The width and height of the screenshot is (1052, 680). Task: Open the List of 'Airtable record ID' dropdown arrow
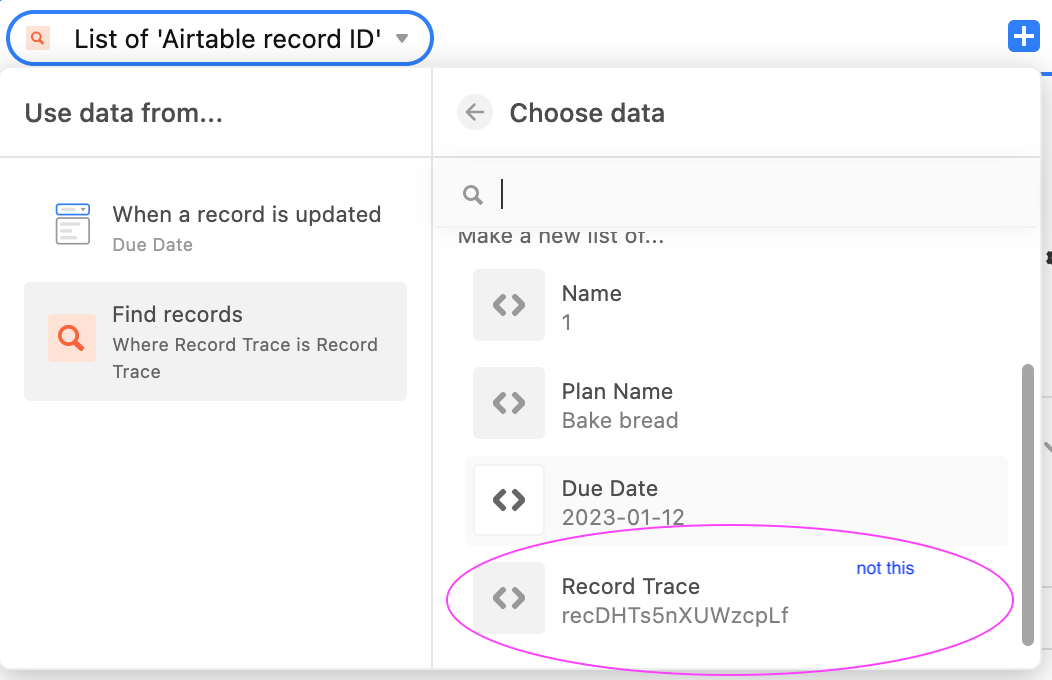click(x=402, y=38)
